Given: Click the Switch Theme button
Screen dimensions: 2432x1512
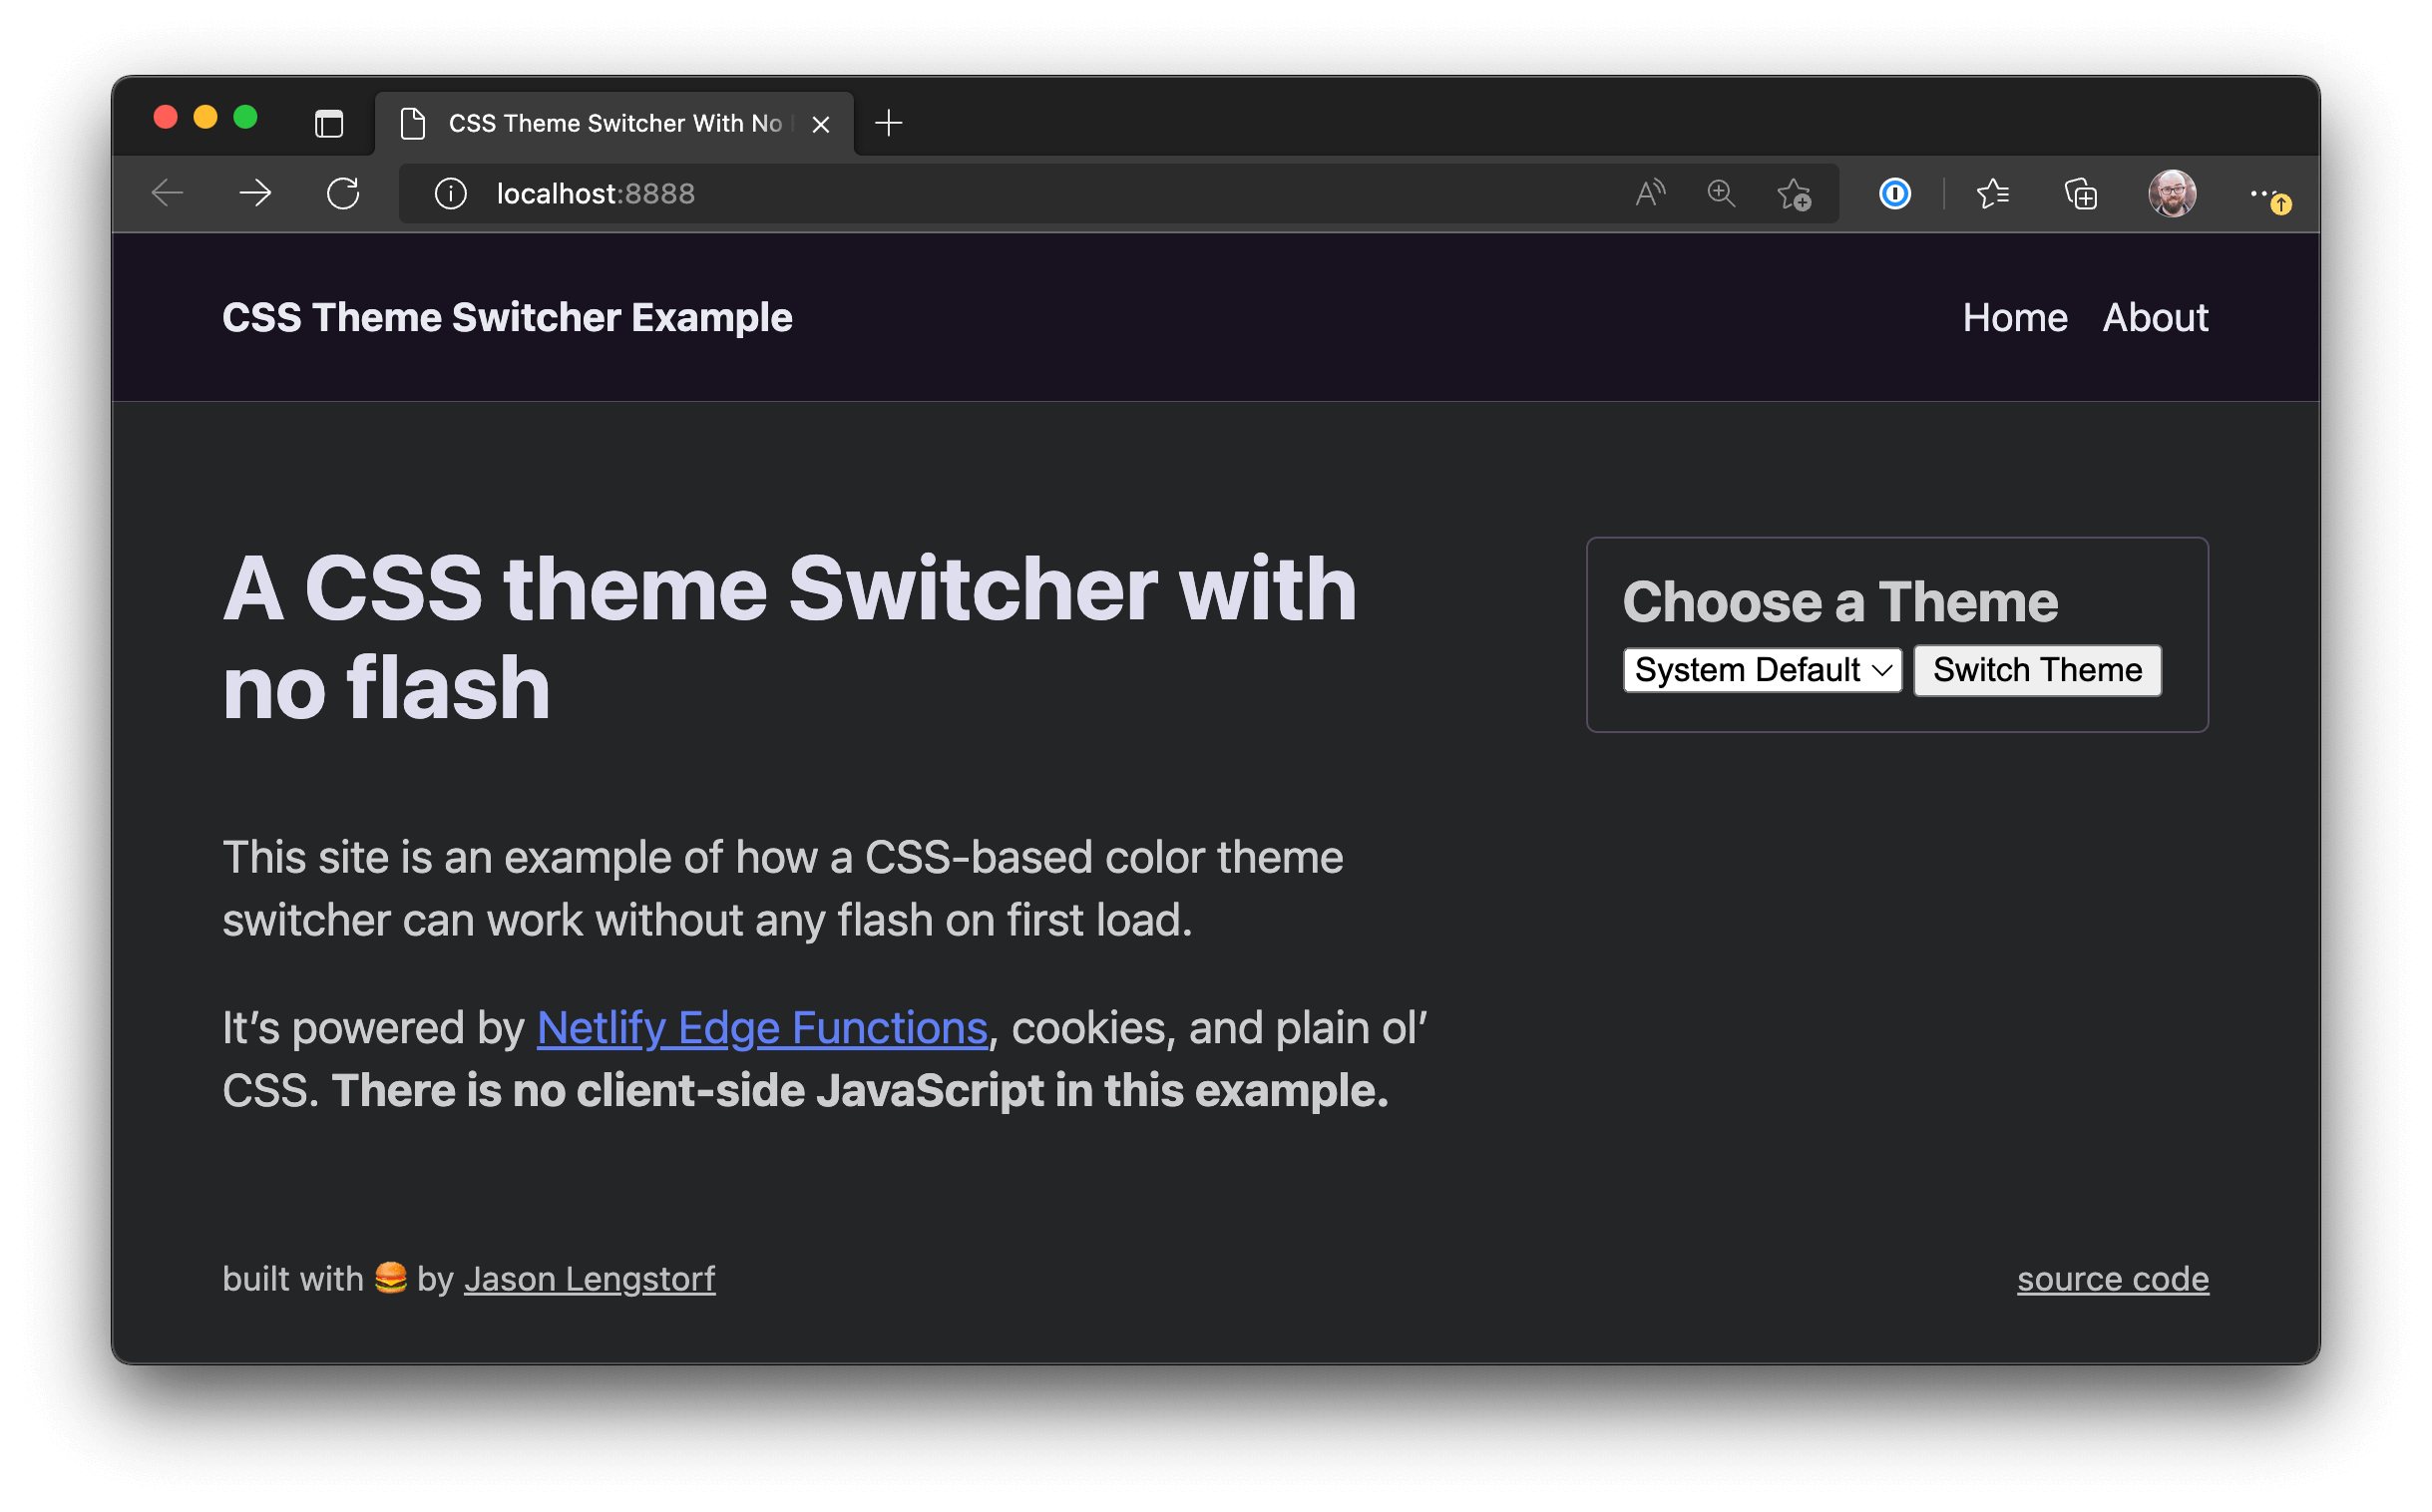Looking at the screenshot, I should pyautogui.click(x=2037, y=670).
